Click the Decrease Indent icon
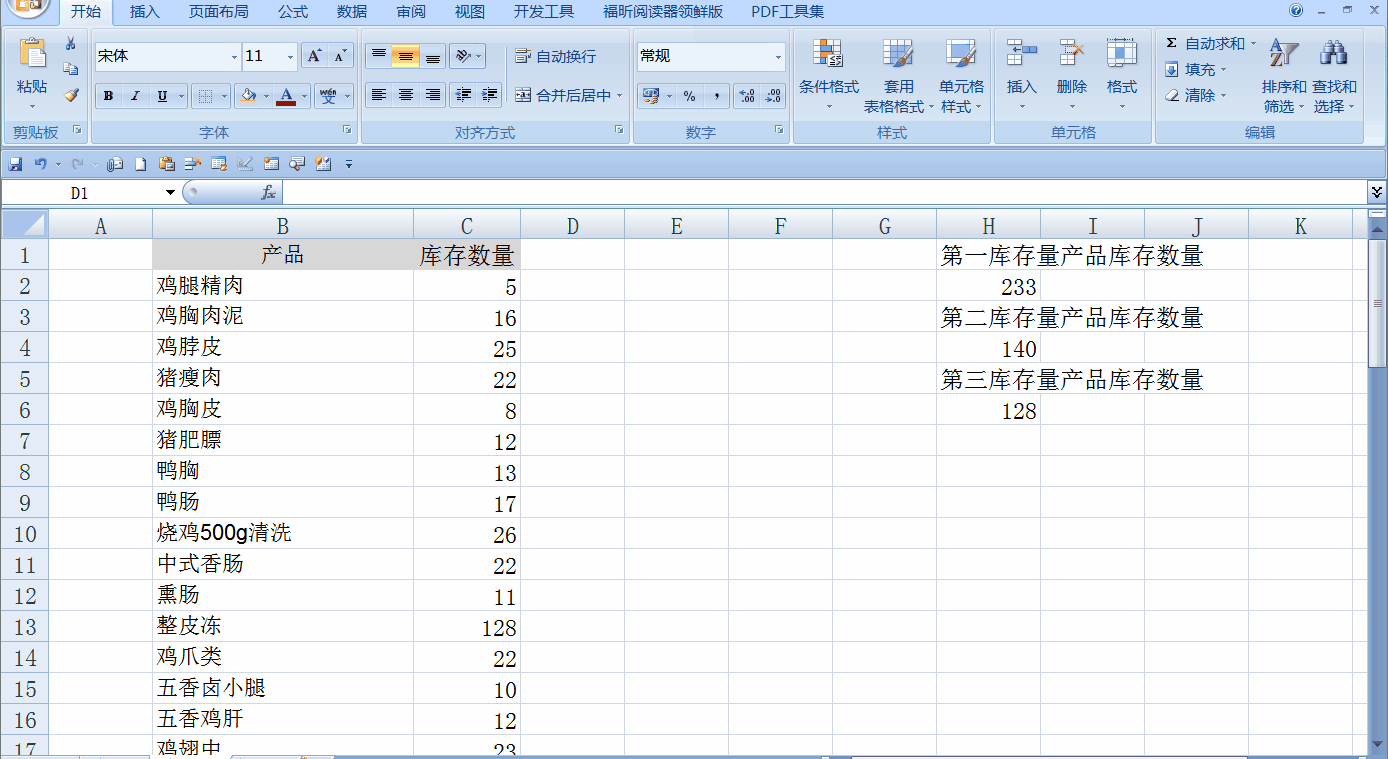 point(463,95)
